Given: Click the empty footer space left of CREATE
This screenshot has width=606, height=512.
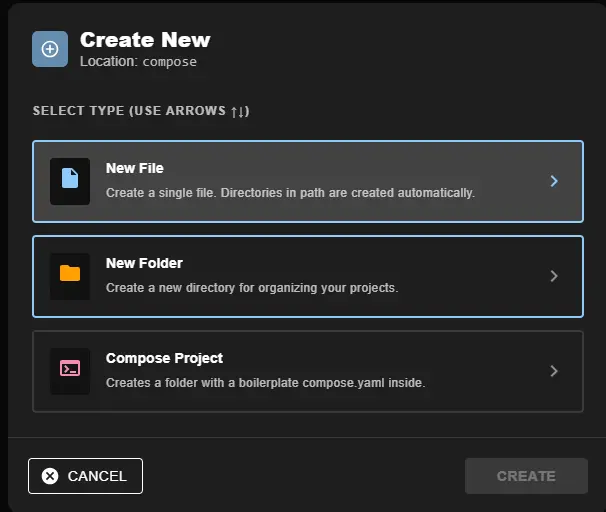Looking at the screenshot, I should [x=300, y=476].
